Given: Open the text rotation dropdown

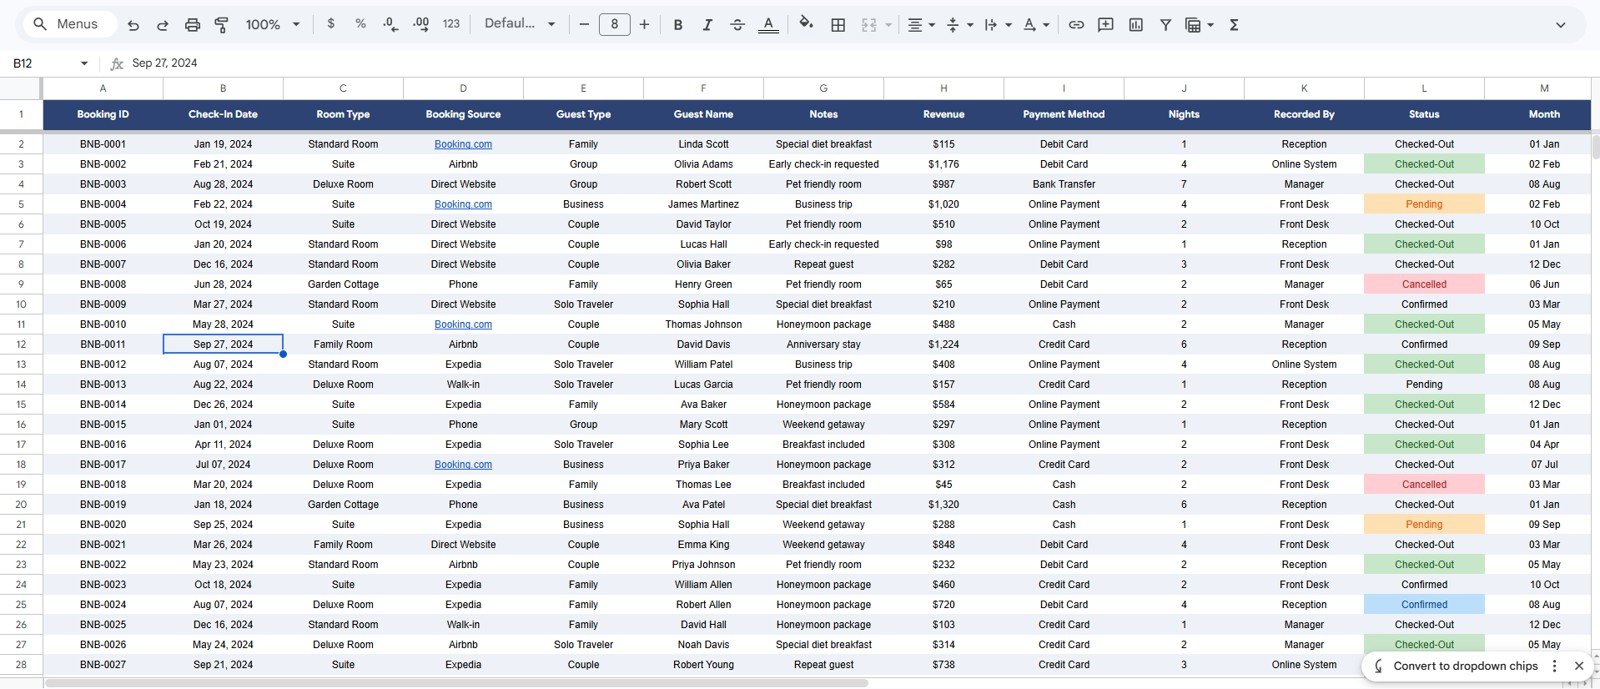Looking at the screenshot, I should [1035, 25].
